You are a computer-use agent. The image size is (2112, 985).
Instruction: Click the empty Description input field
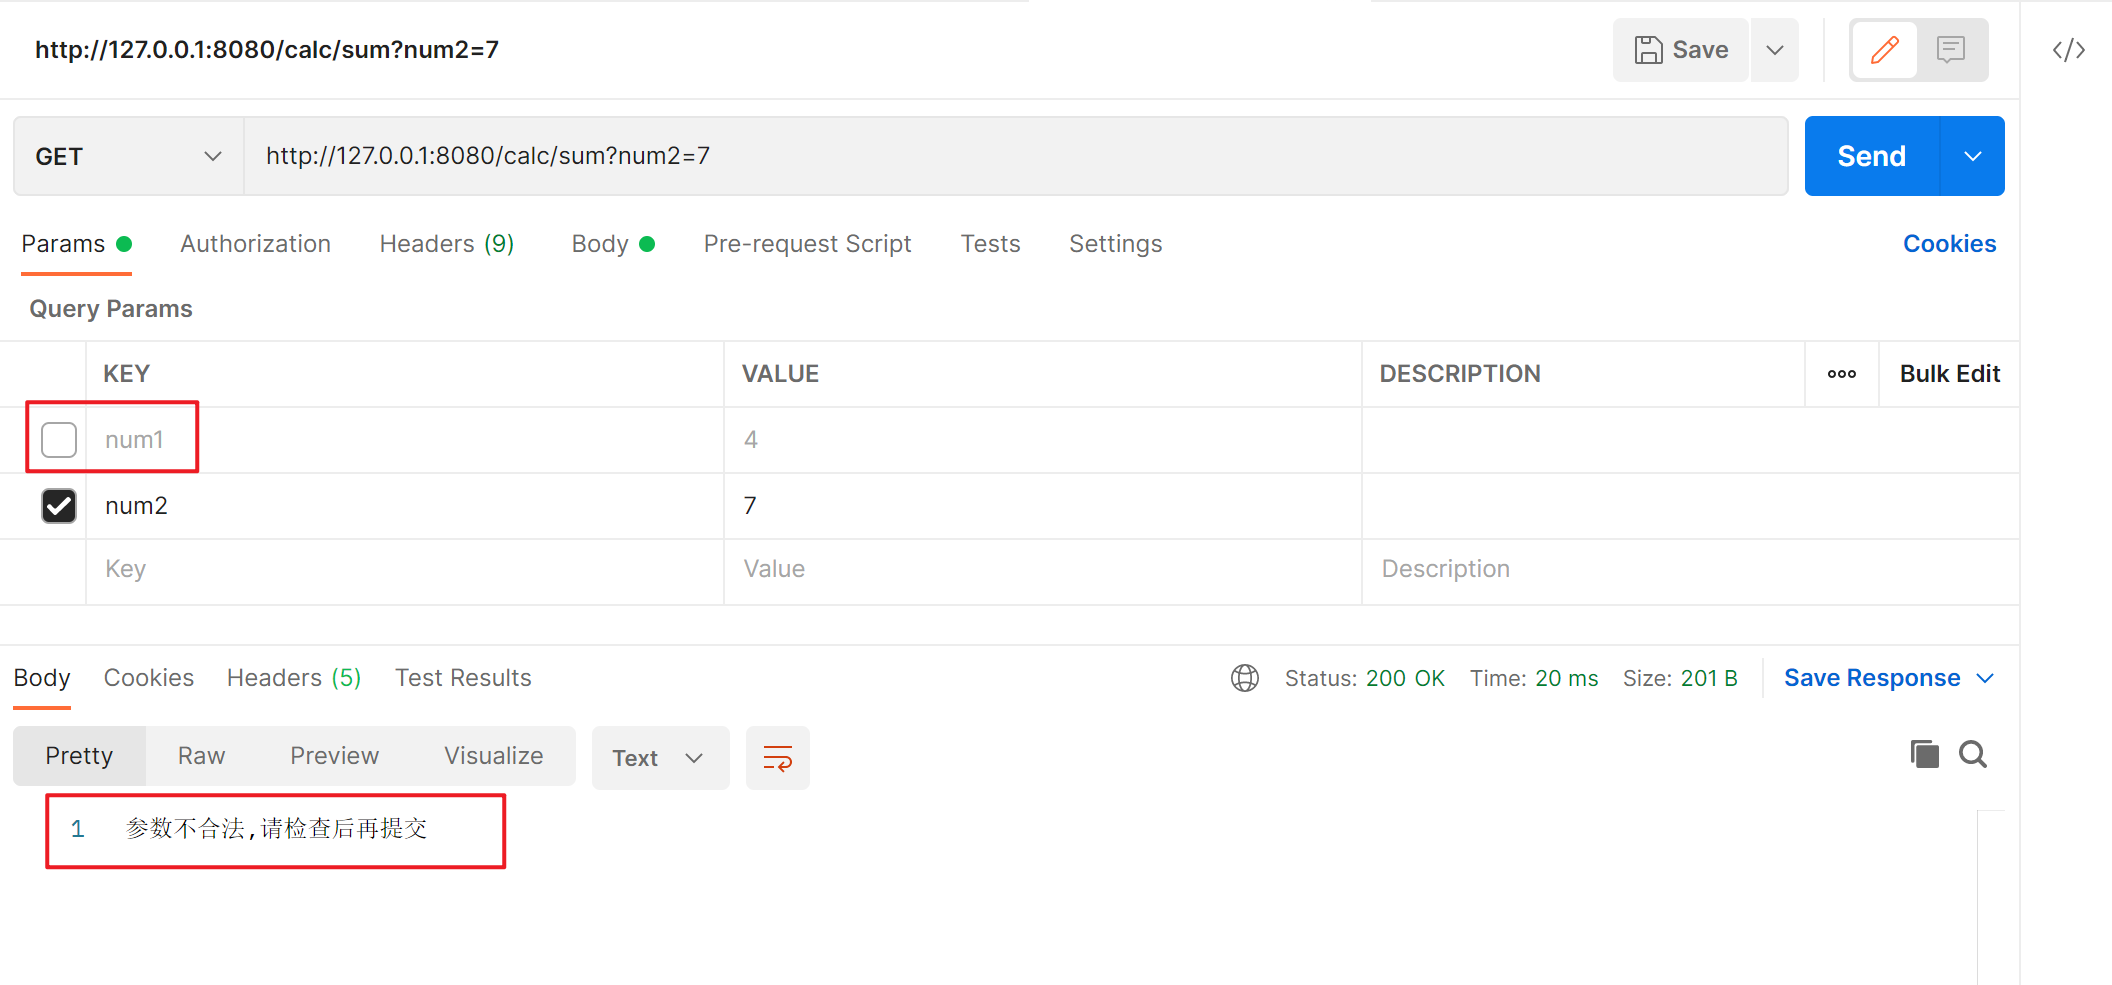click(x=1690, y=569)
